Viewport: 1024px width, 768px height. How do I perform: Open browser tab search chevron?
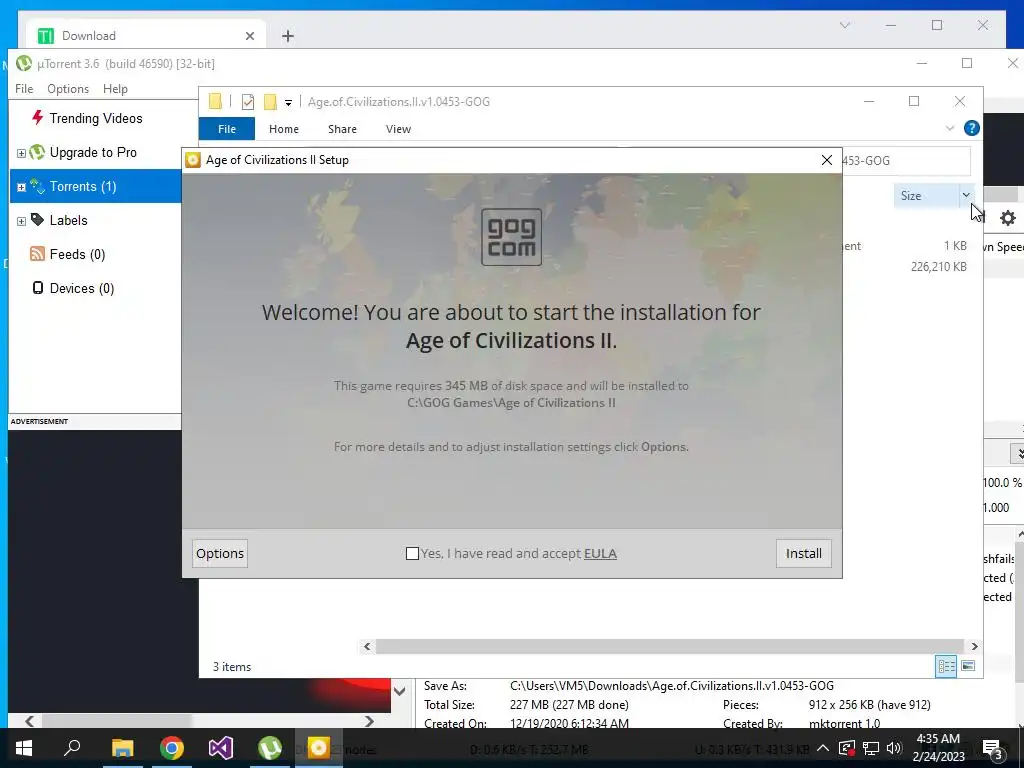click(844, 25)
